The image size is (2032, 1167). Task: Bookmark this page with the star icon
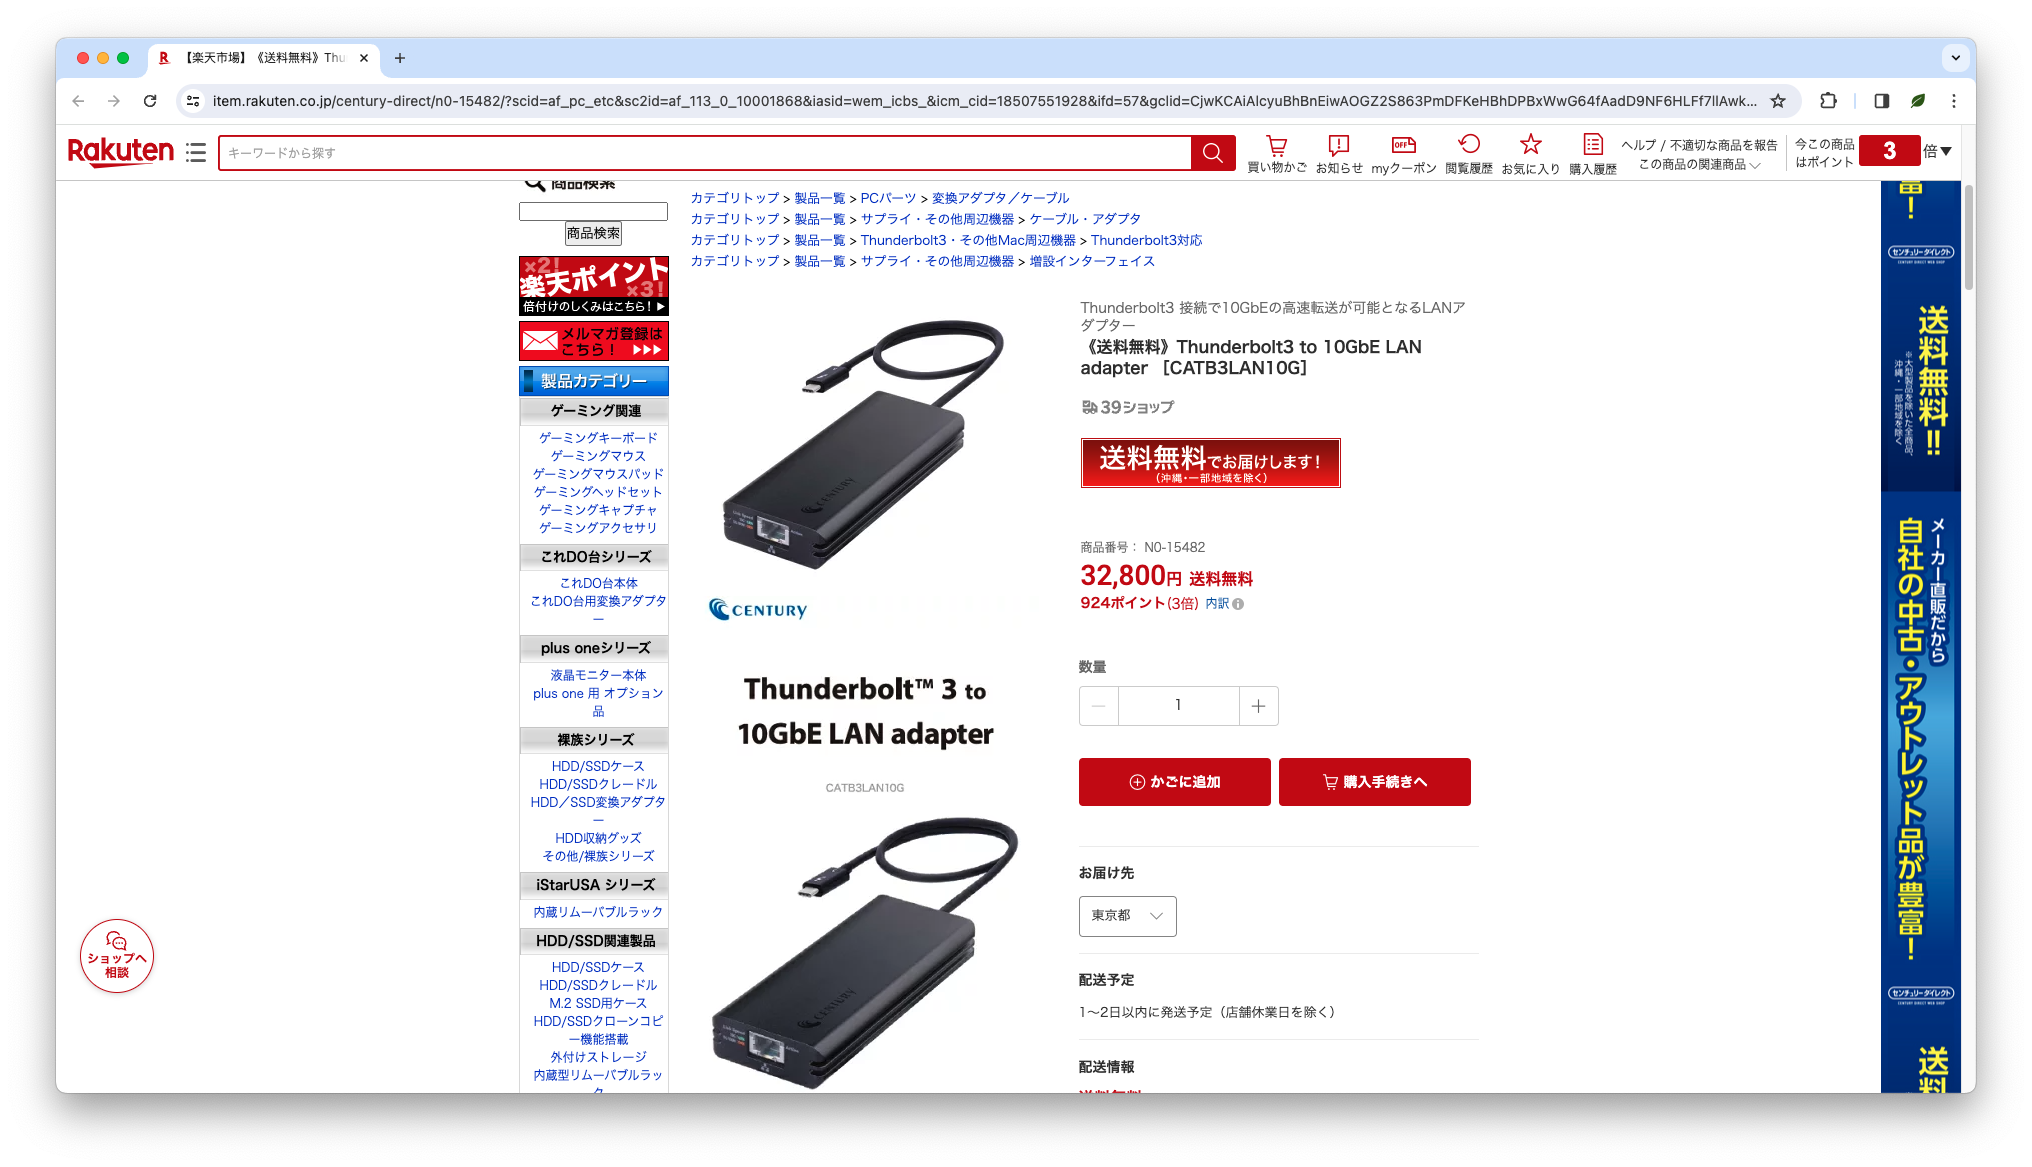pos(1778,101)
